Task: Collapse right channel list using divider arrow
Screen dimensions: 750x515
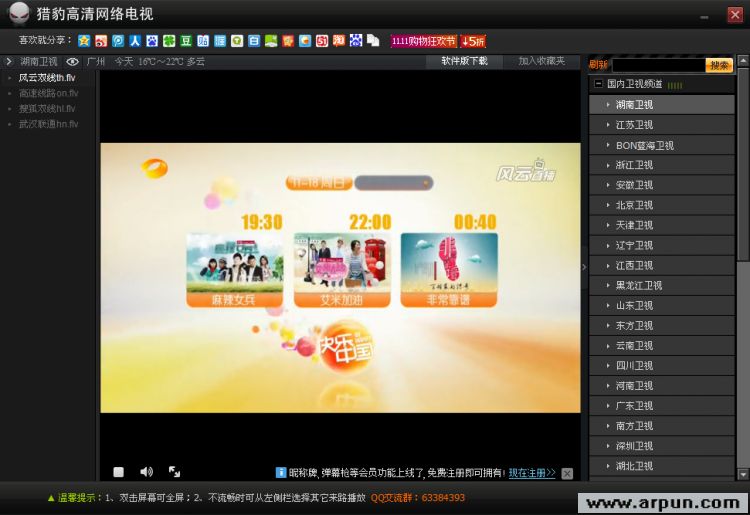Action: coord(585,267)
